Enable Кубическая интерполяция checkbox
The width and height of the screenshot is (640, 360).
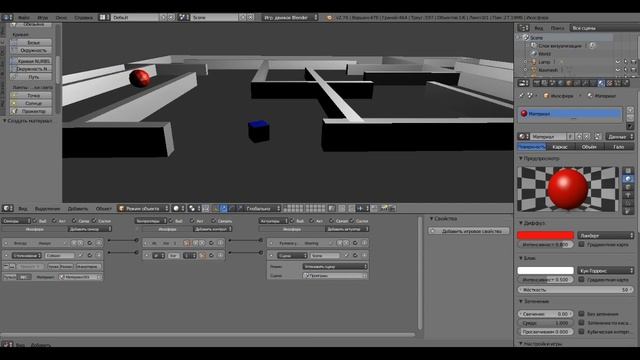click(582, 331)
